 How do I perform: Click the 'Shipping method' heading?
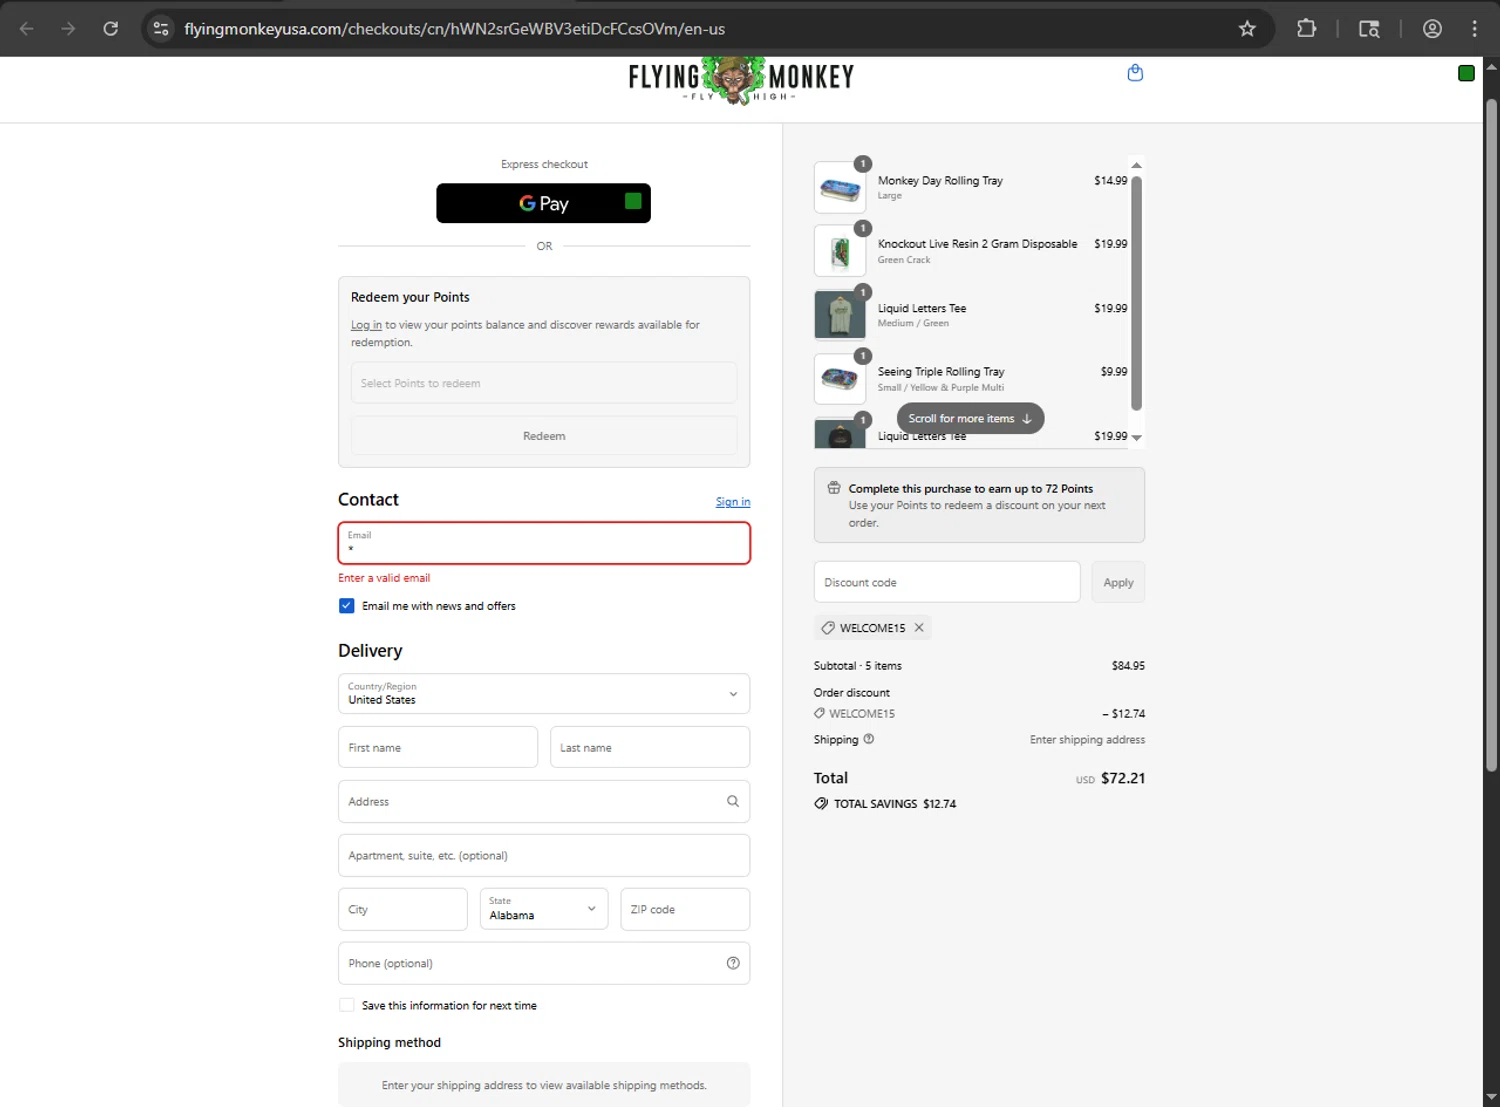pos(389,1042)
